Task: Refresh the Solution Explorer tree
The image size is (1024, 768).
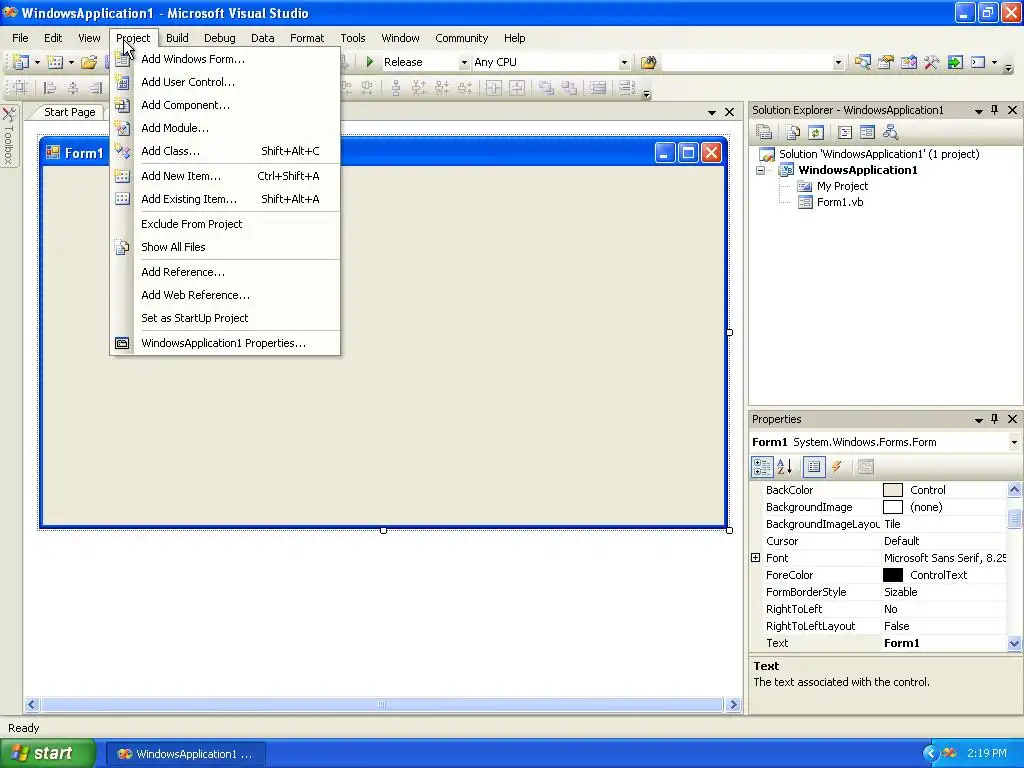Action: tap(816, 133)
